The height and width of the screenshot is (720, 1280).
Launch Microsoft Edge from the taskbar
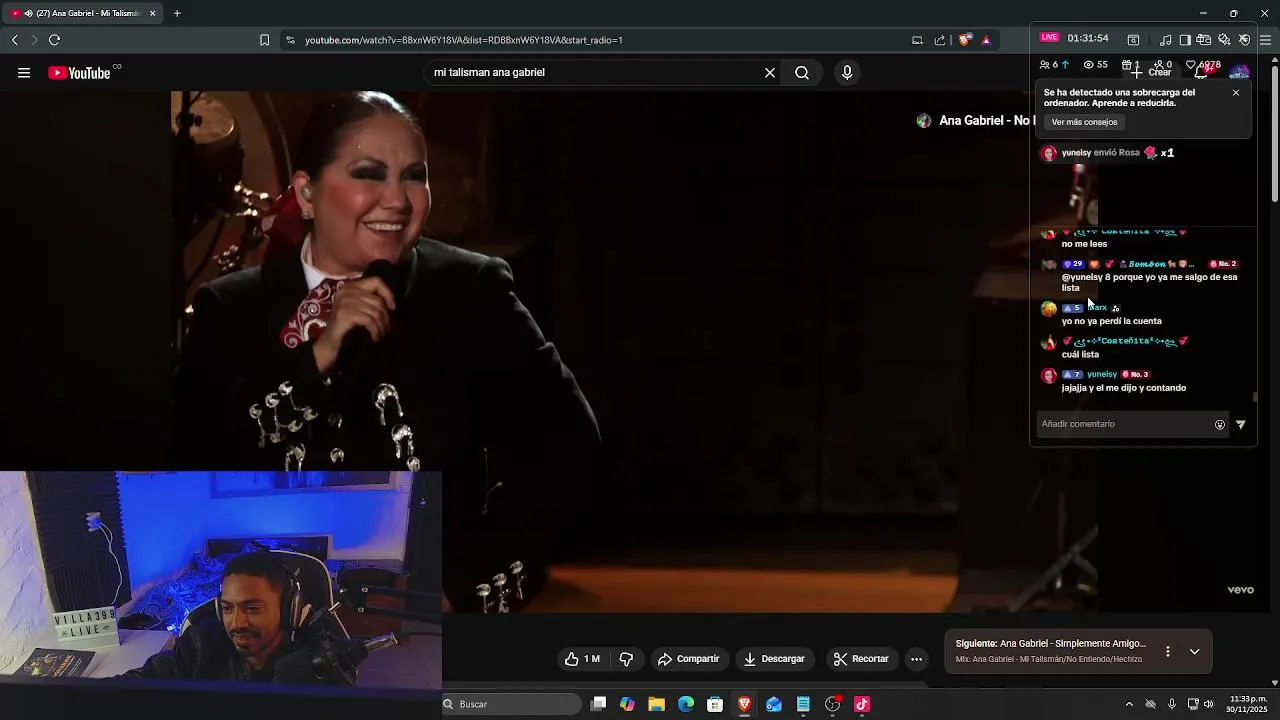click(686, 704)
